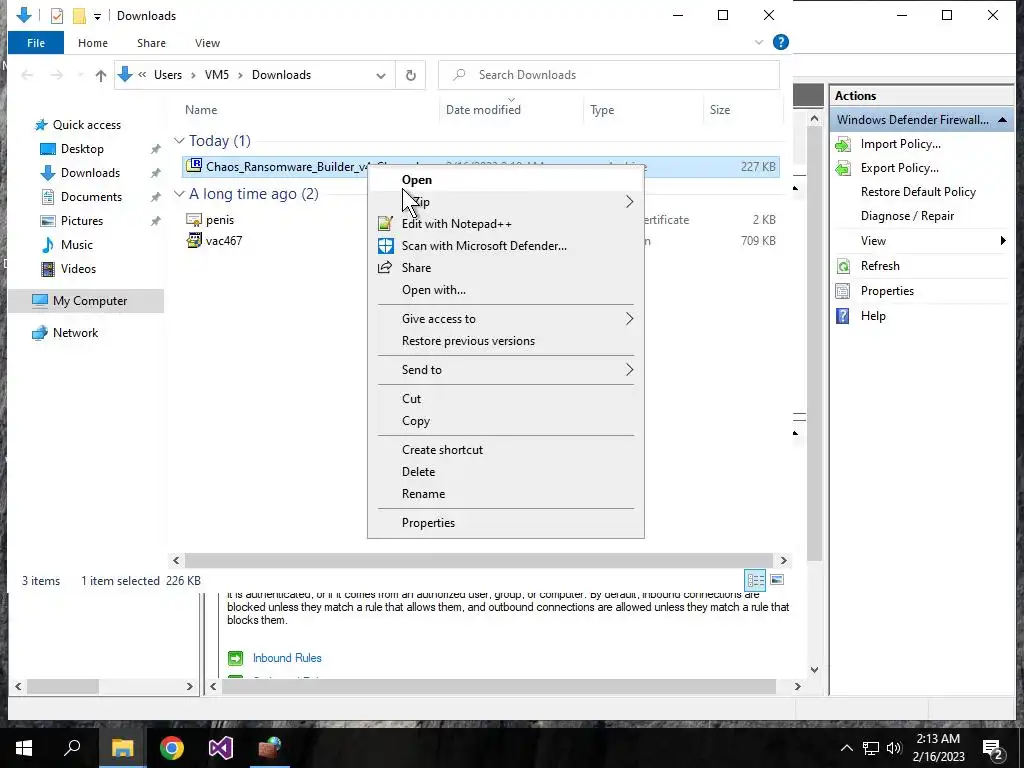Choose Restore previous versions
1024x768 pixels.
click(468, 341)
